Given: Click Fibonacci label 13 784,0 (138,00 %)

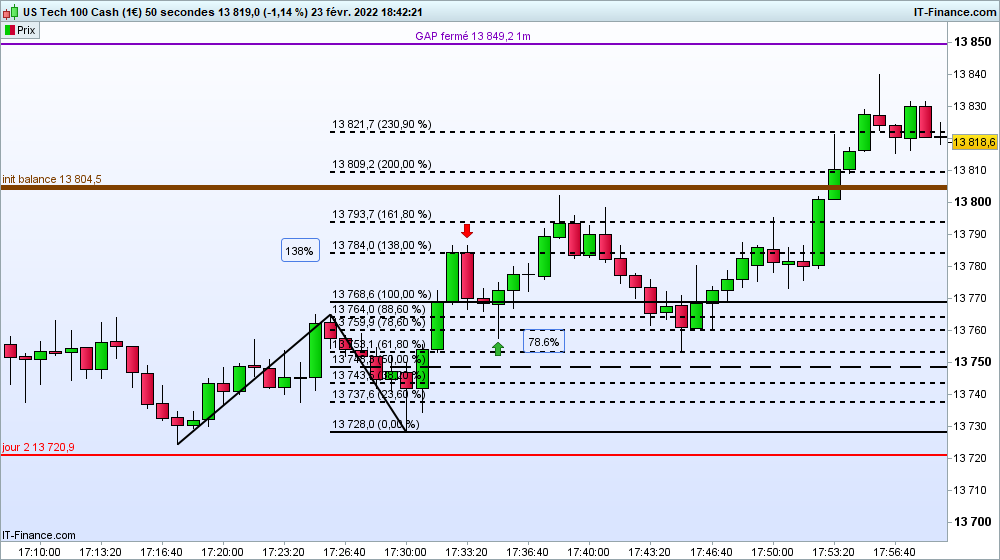Looking at the screenshot, I should tap(381, 246).
